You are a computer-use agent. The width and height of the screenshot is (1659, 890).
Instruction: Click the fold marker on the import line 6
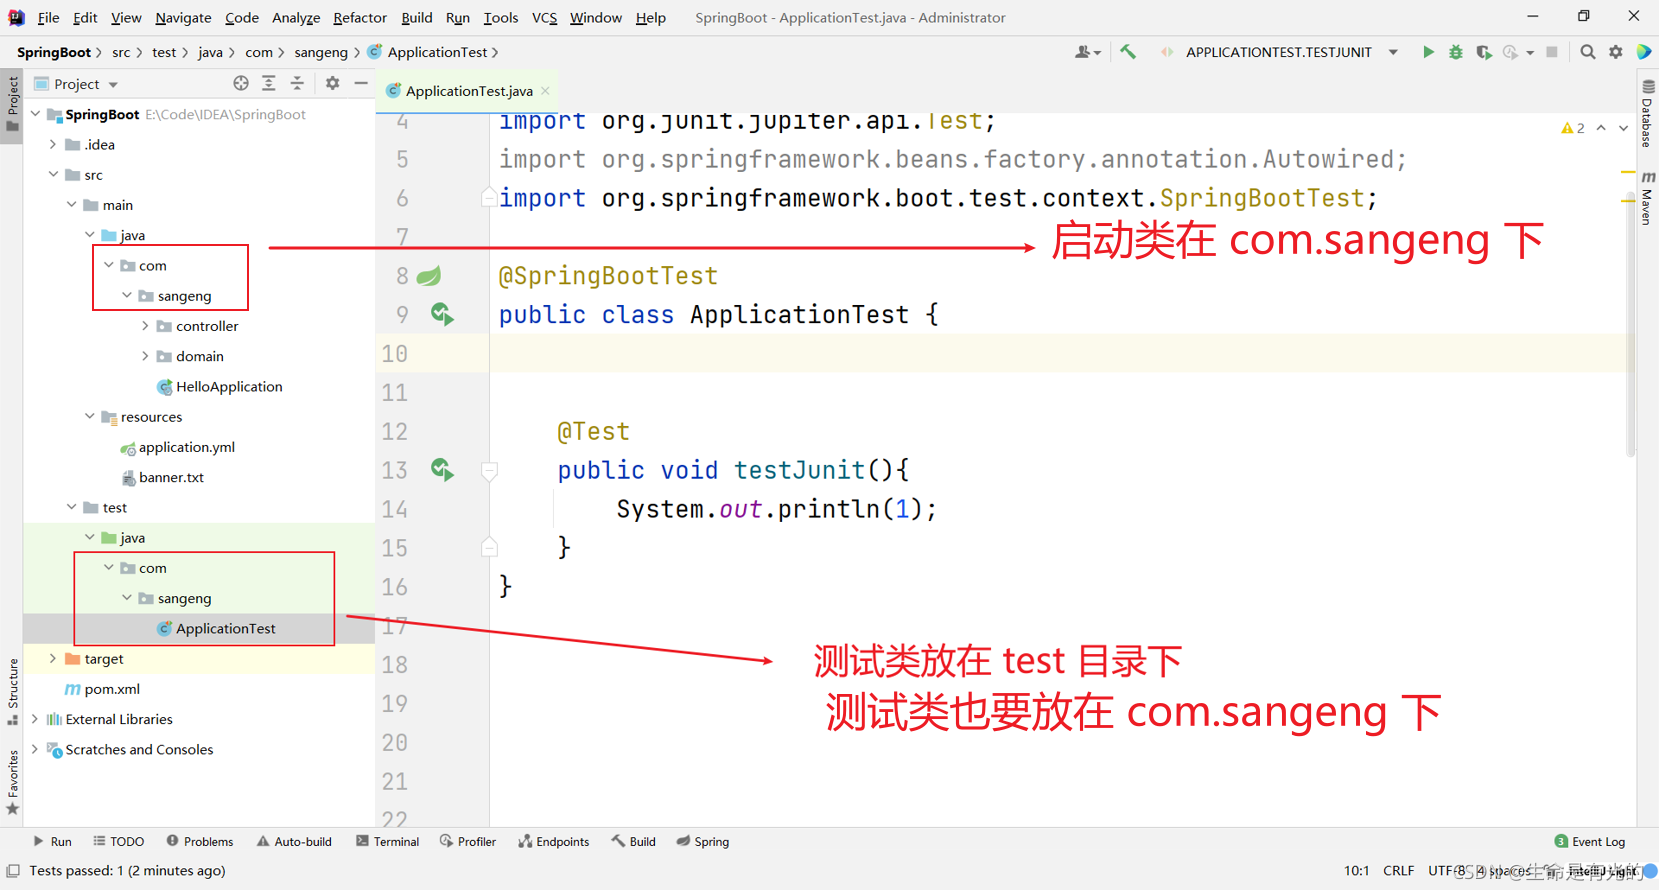(x=489, y=198)
